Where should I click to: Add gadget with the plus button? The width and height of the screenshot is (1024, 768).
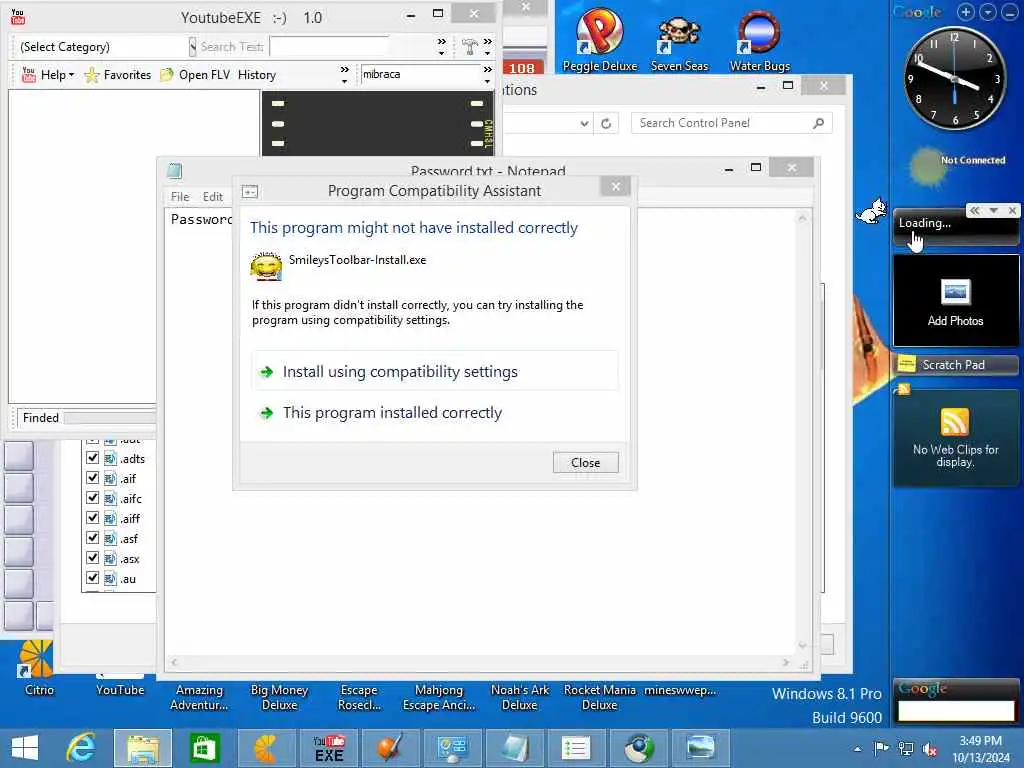point(965,12)
